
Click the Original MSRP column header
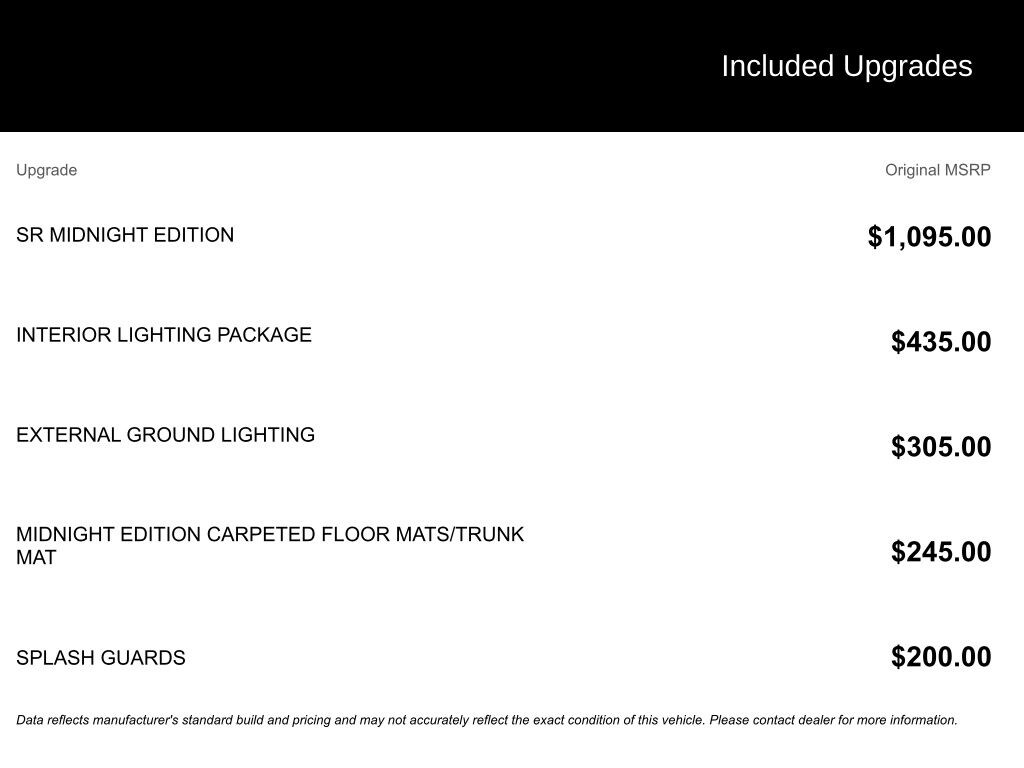937,170
